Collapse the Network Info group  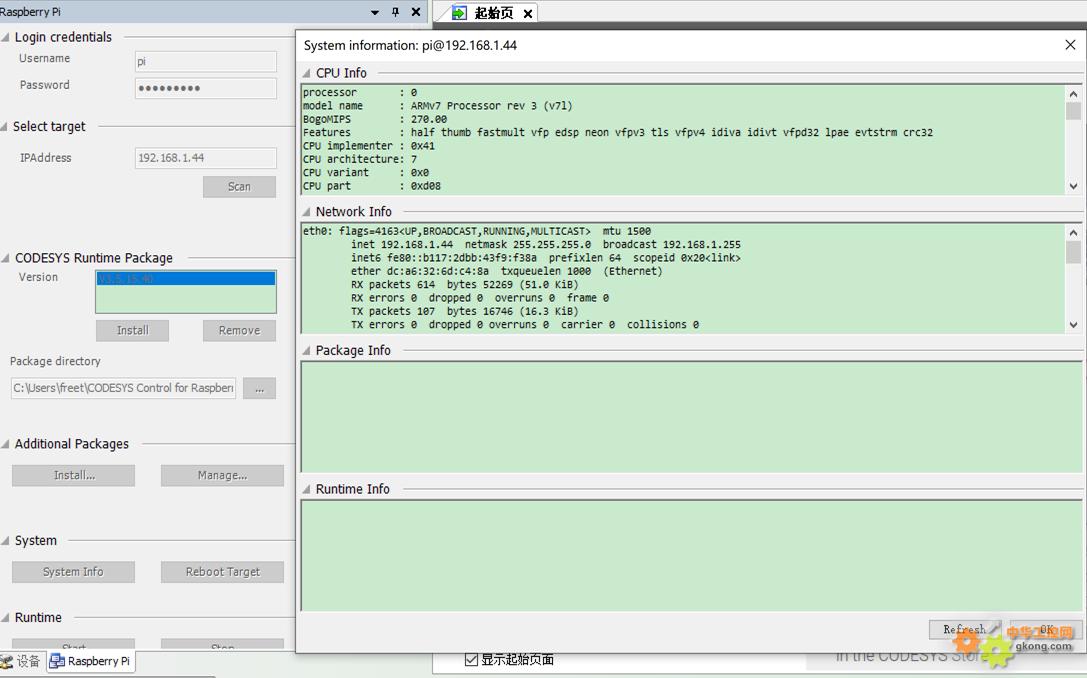point(306,212)
